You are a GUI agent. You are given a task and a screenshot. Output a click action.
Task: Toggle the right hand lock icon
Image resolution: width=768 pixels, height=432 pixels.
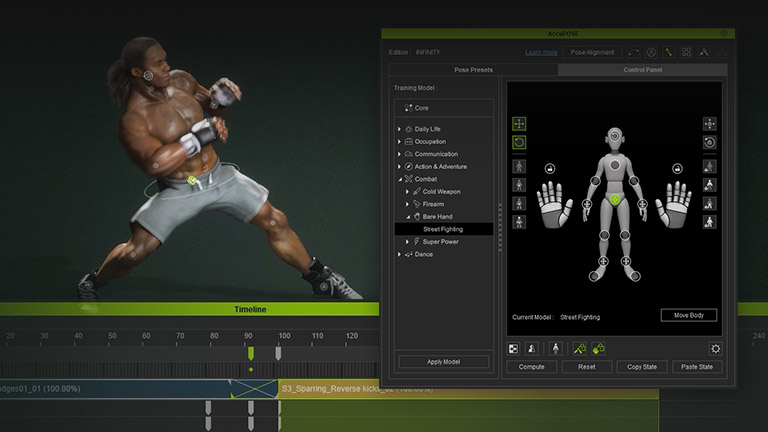coord(678,169)
